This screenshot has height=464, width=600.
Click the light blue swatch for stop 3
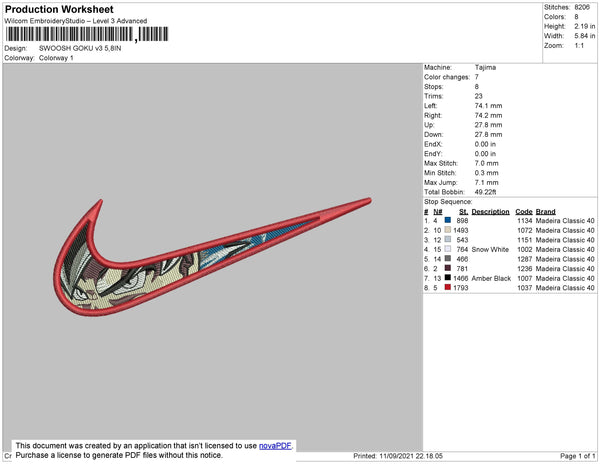point(448,239)
